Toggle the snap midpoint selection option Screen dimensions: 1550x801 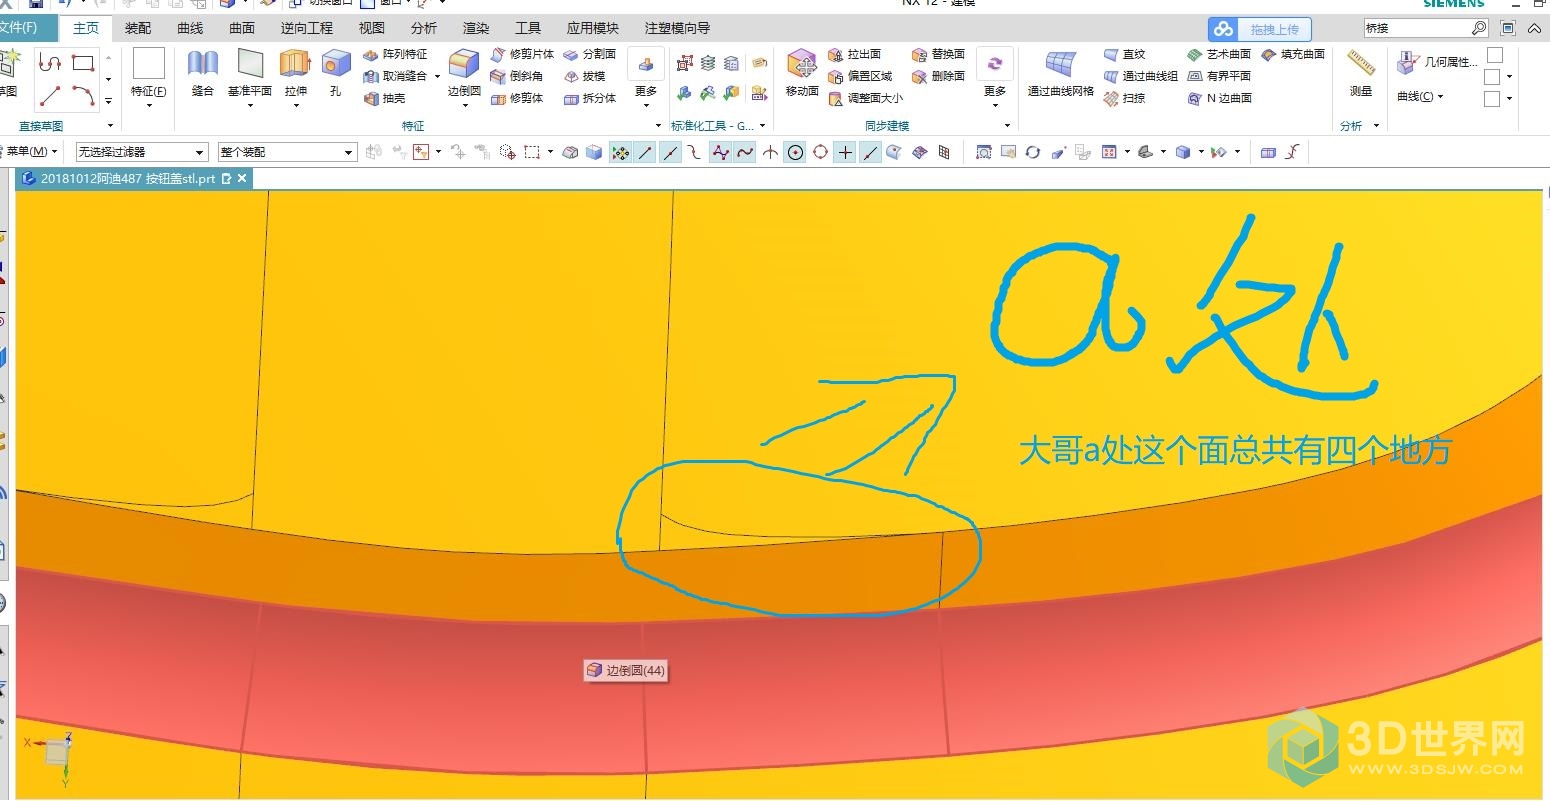tap(670, 152)
